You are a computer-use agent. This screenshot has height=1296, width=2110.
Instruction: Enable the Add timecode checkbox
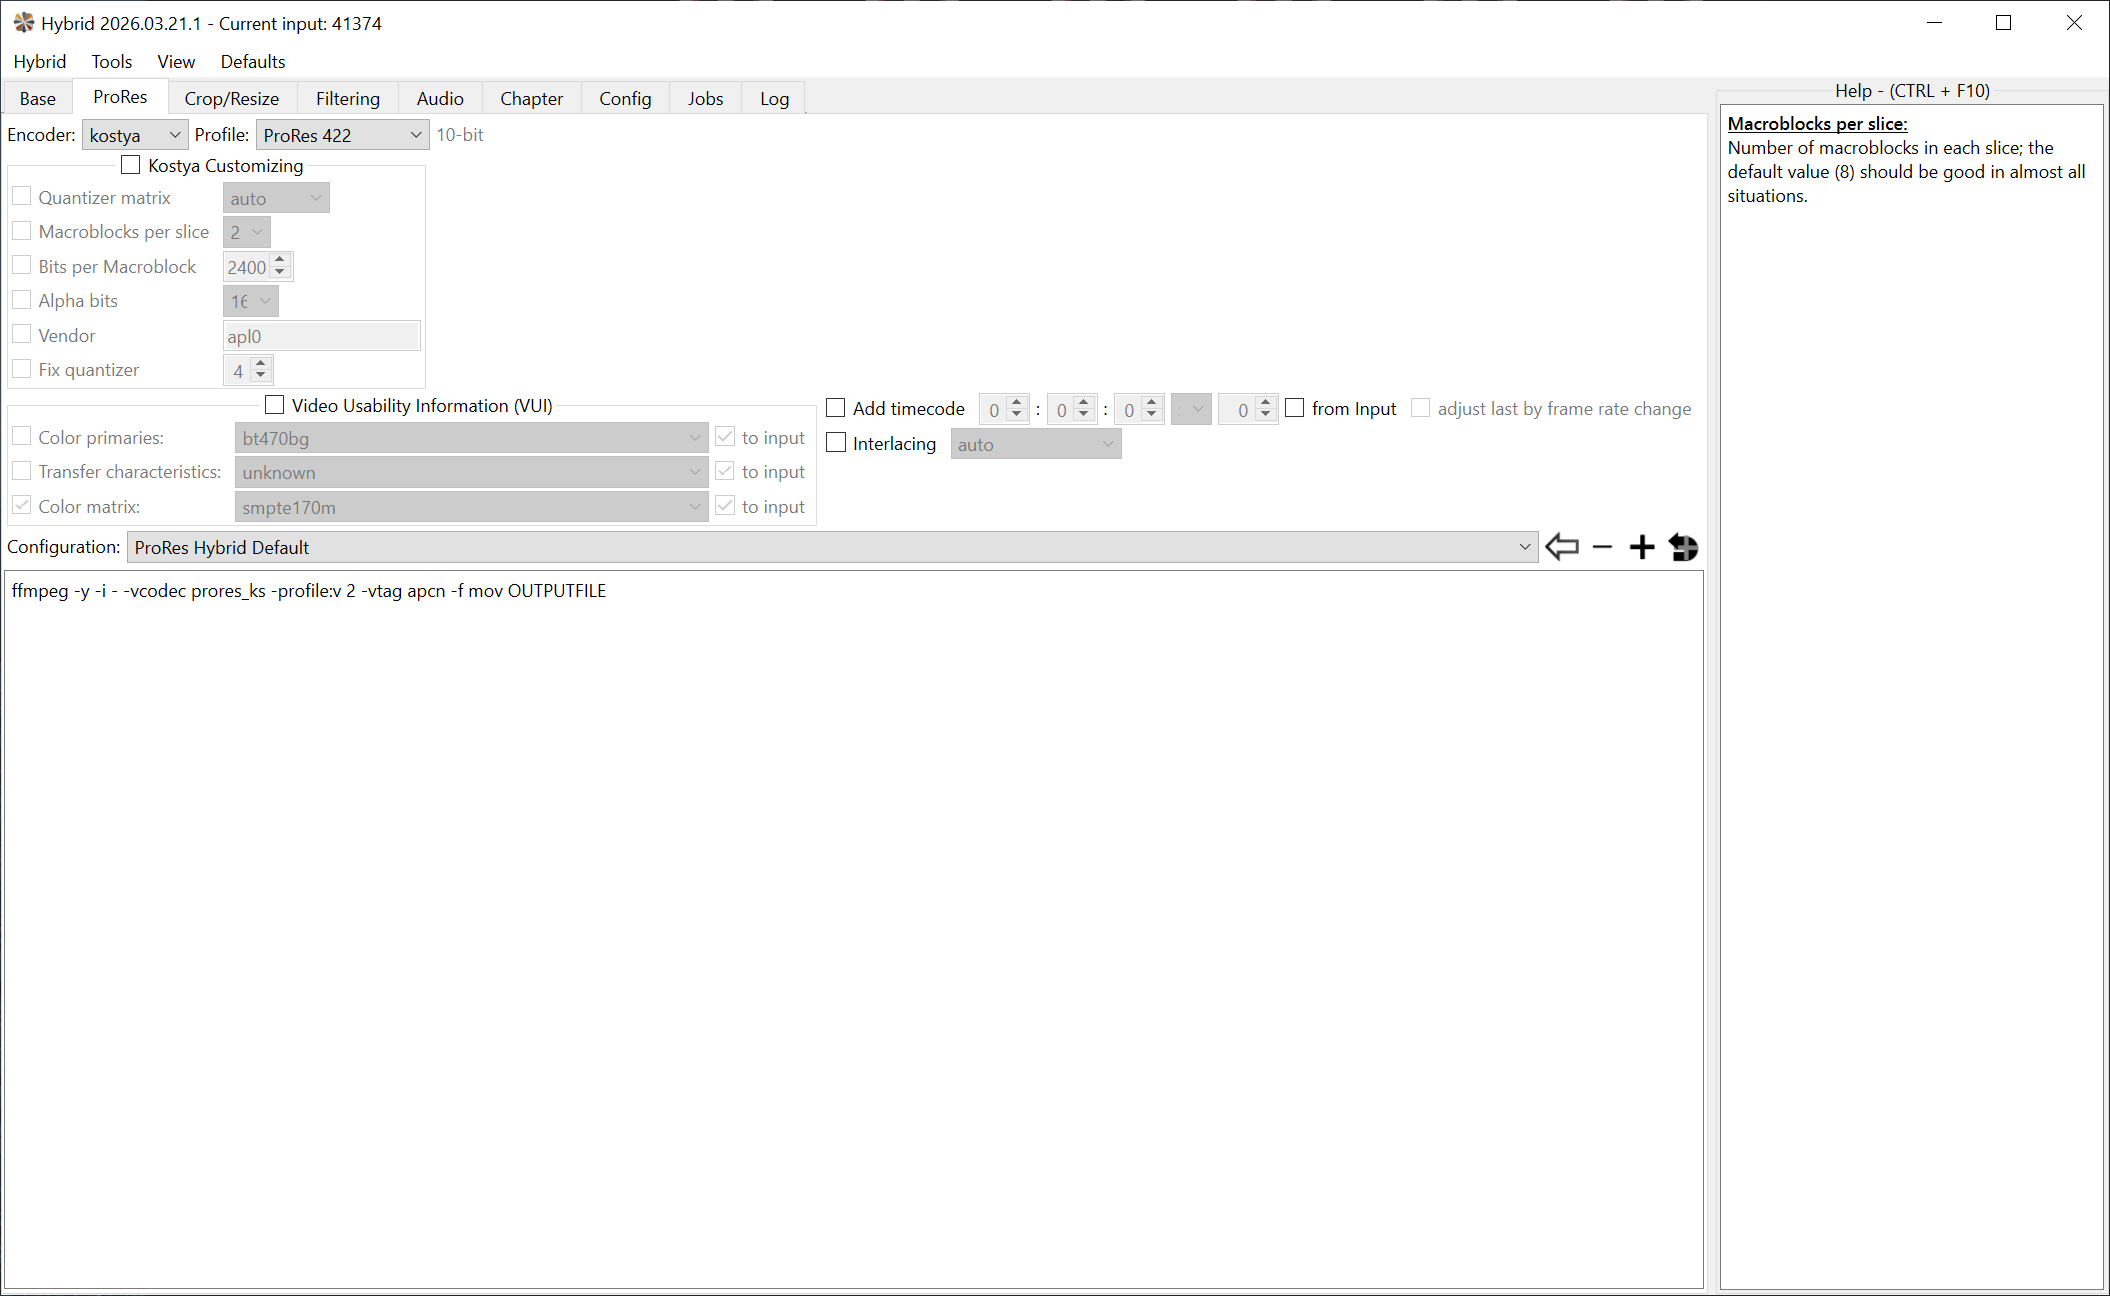[836, 408]
